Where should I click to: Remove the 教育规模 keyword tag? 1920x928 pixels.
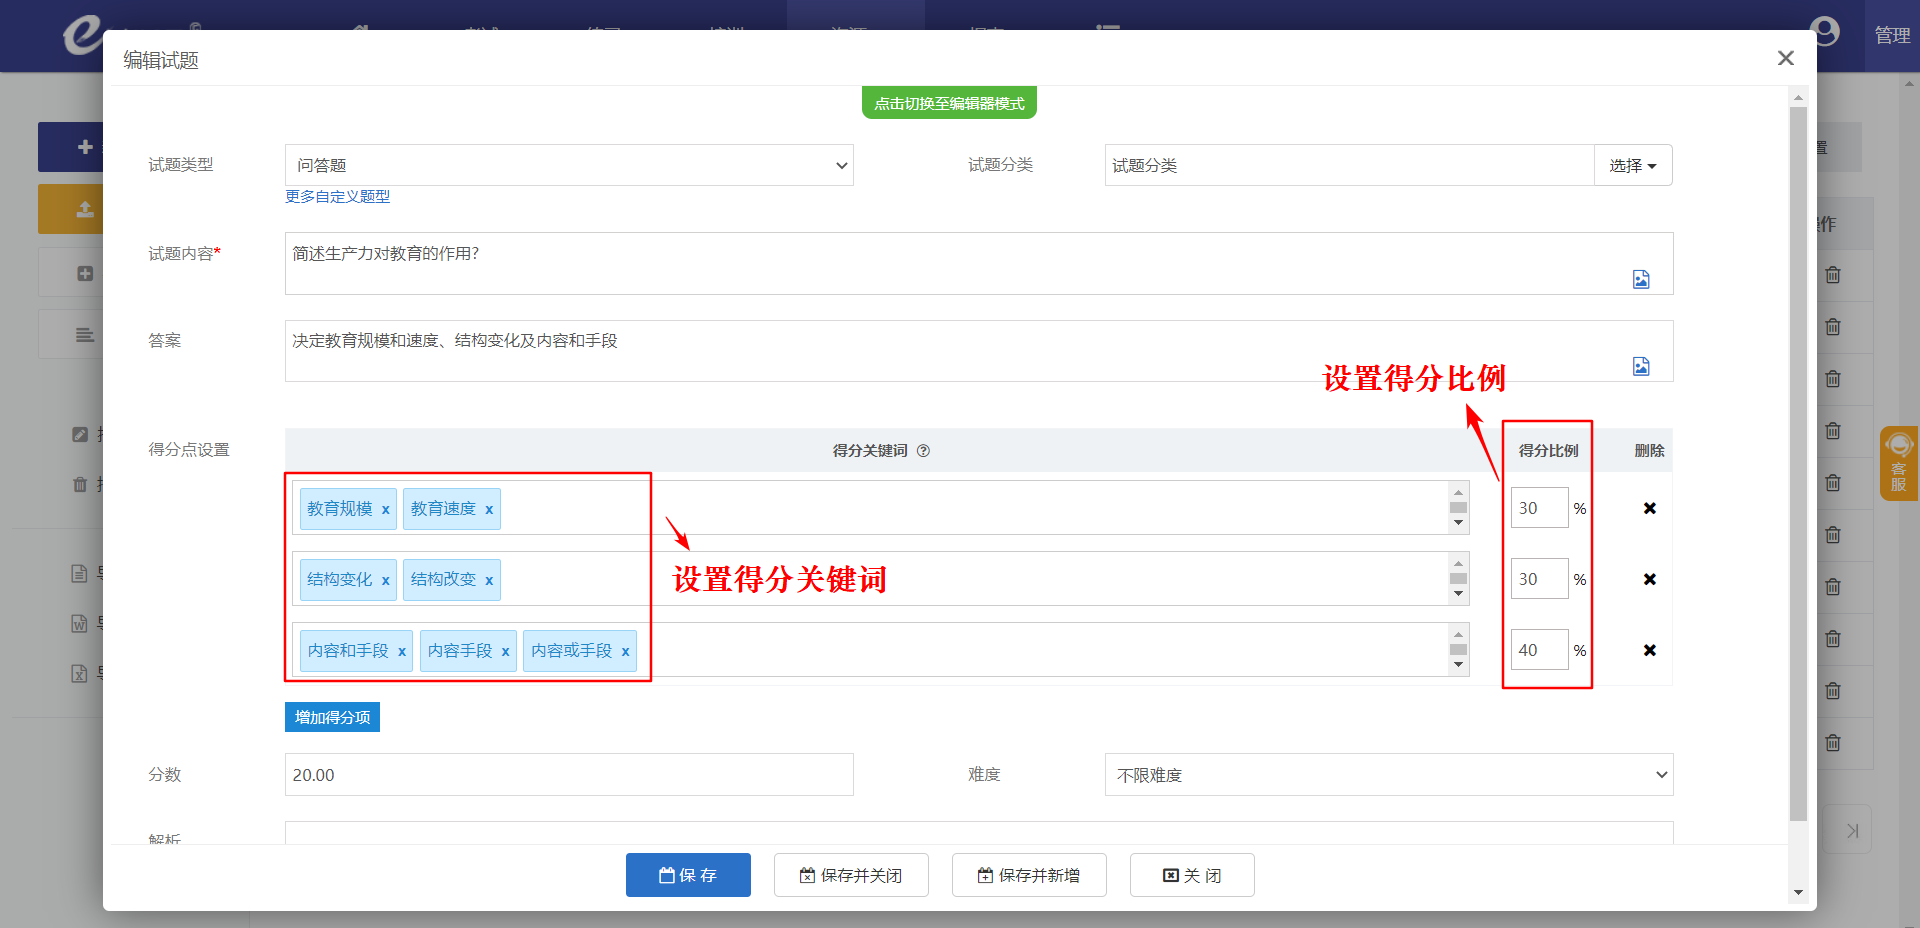pyautogui.click(x=385, y=510)
